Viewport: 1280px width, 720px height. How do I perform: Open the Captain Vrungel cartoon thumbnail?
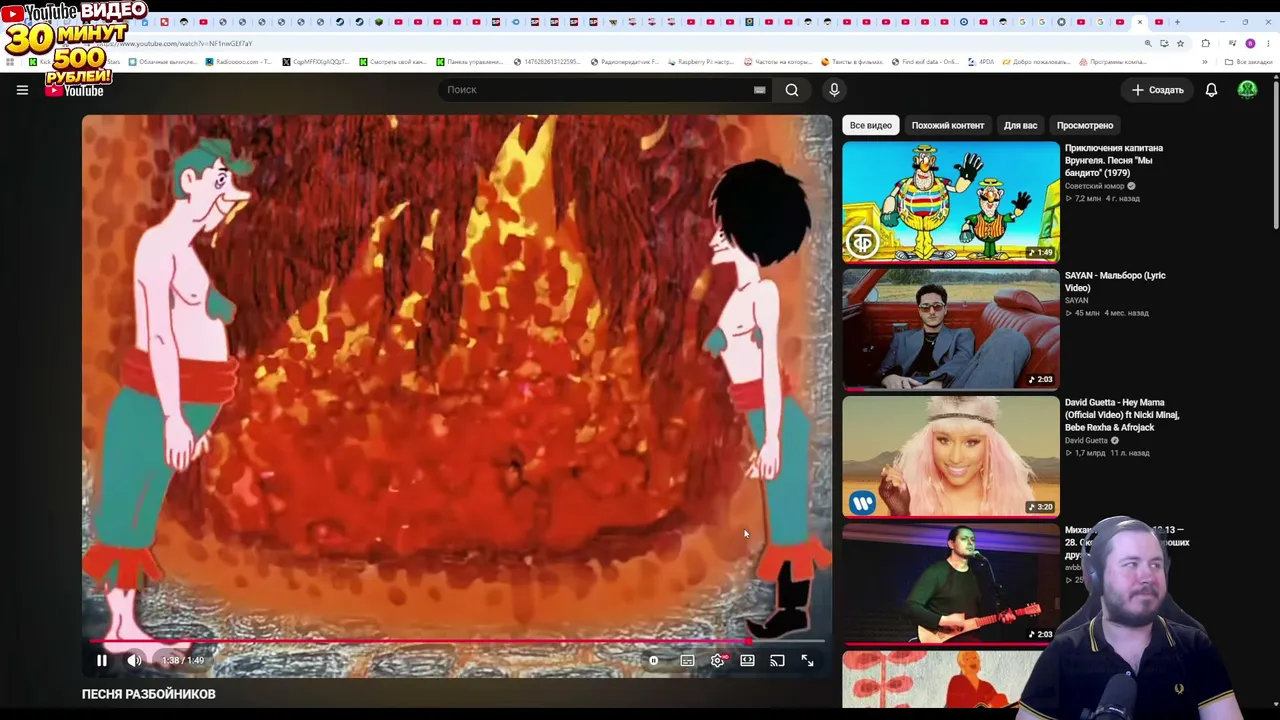[x=950, y=201]
